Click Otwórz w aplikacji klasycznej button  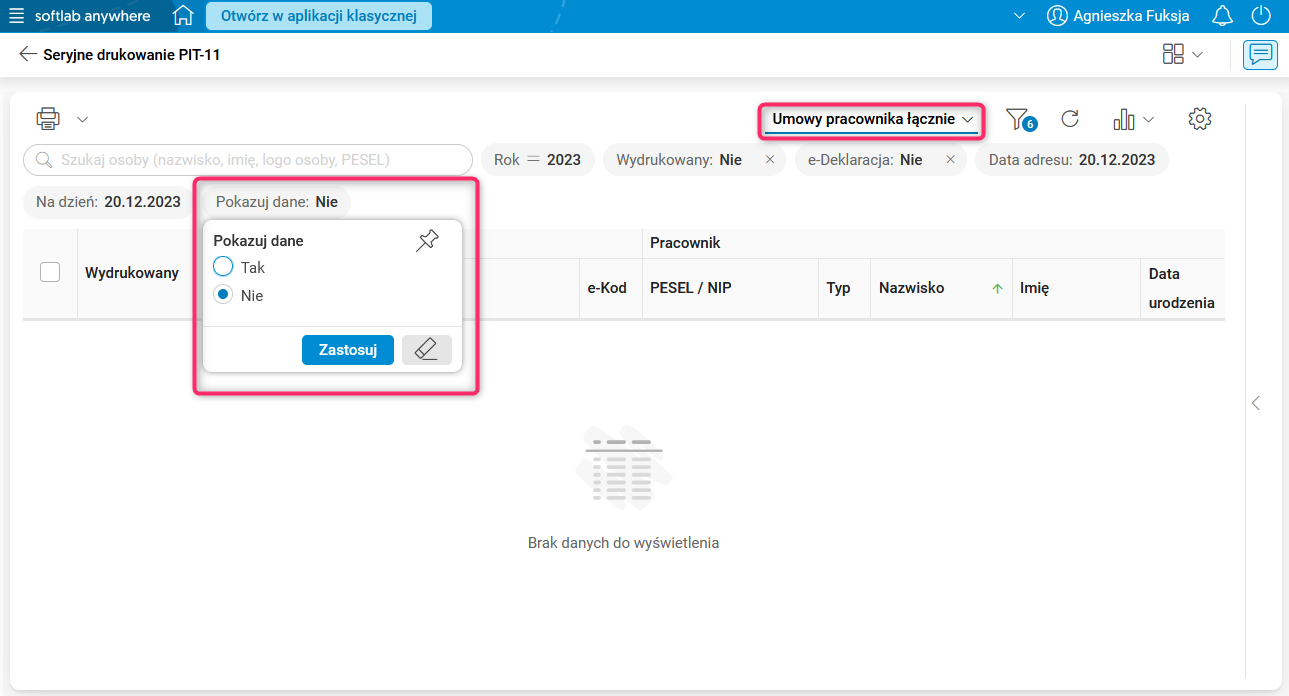pyautogui.click(x=319, y=16)
